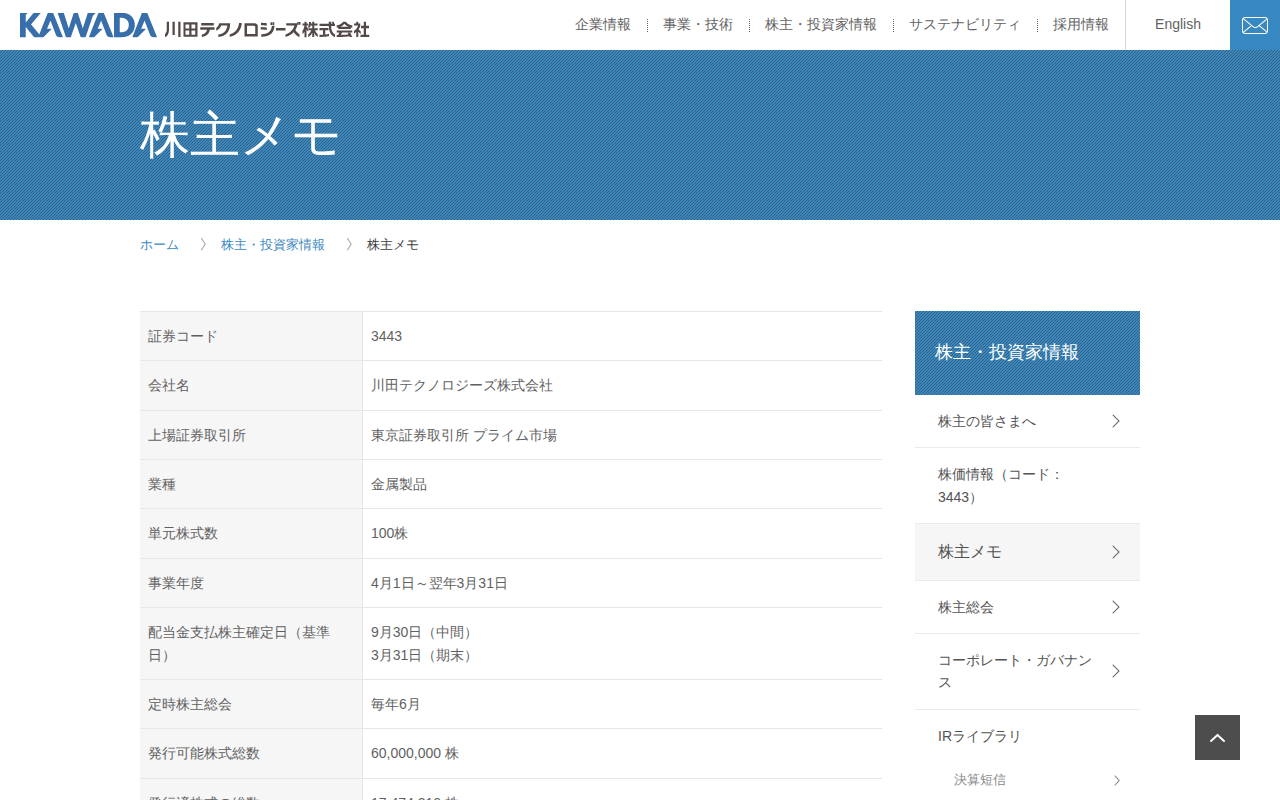This screenshot has width=1280, height=800.
Task: Click the KAWADA company logo
Action: pyautogui.click(x=195, y=25)
